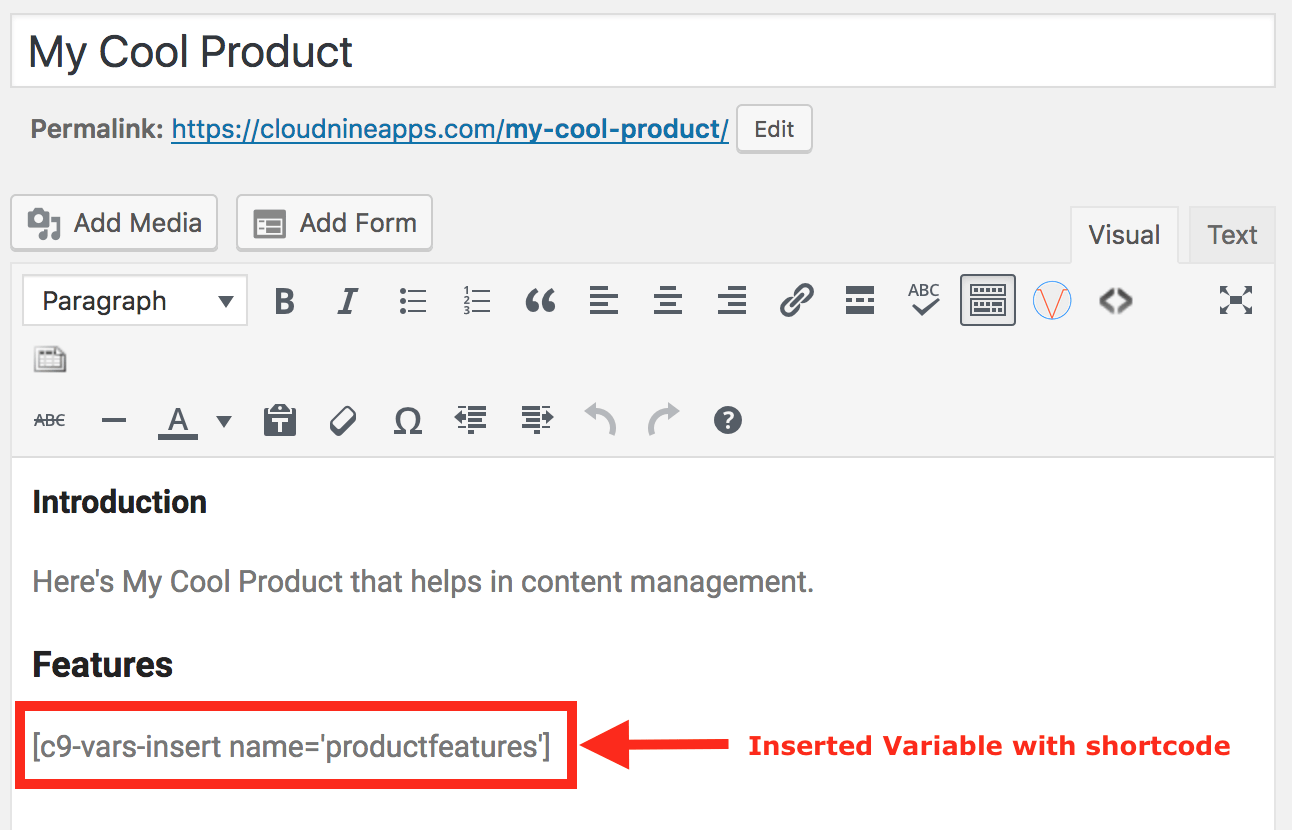Insert the Read More tag
Image resolution: width=1292 pixels, height=830 pixels.
tap(860, 300)
